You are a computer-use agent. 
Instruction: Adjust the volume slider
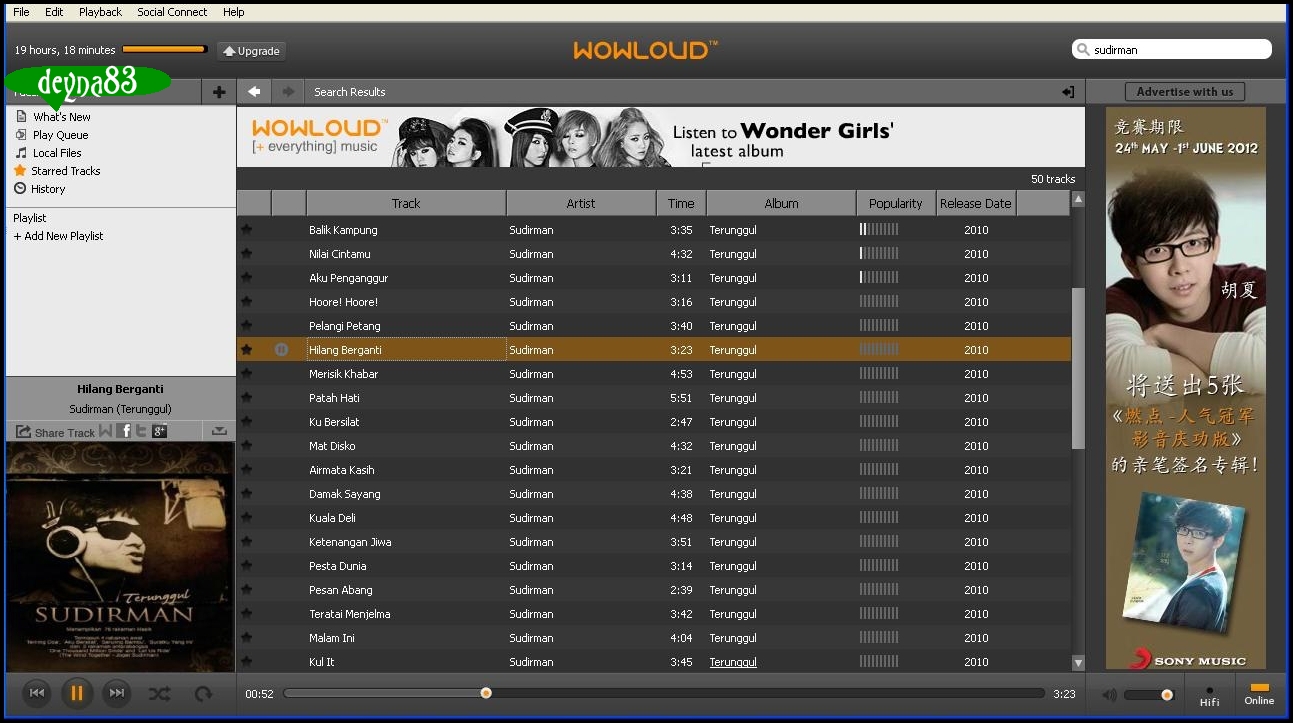coord(1148,694)
